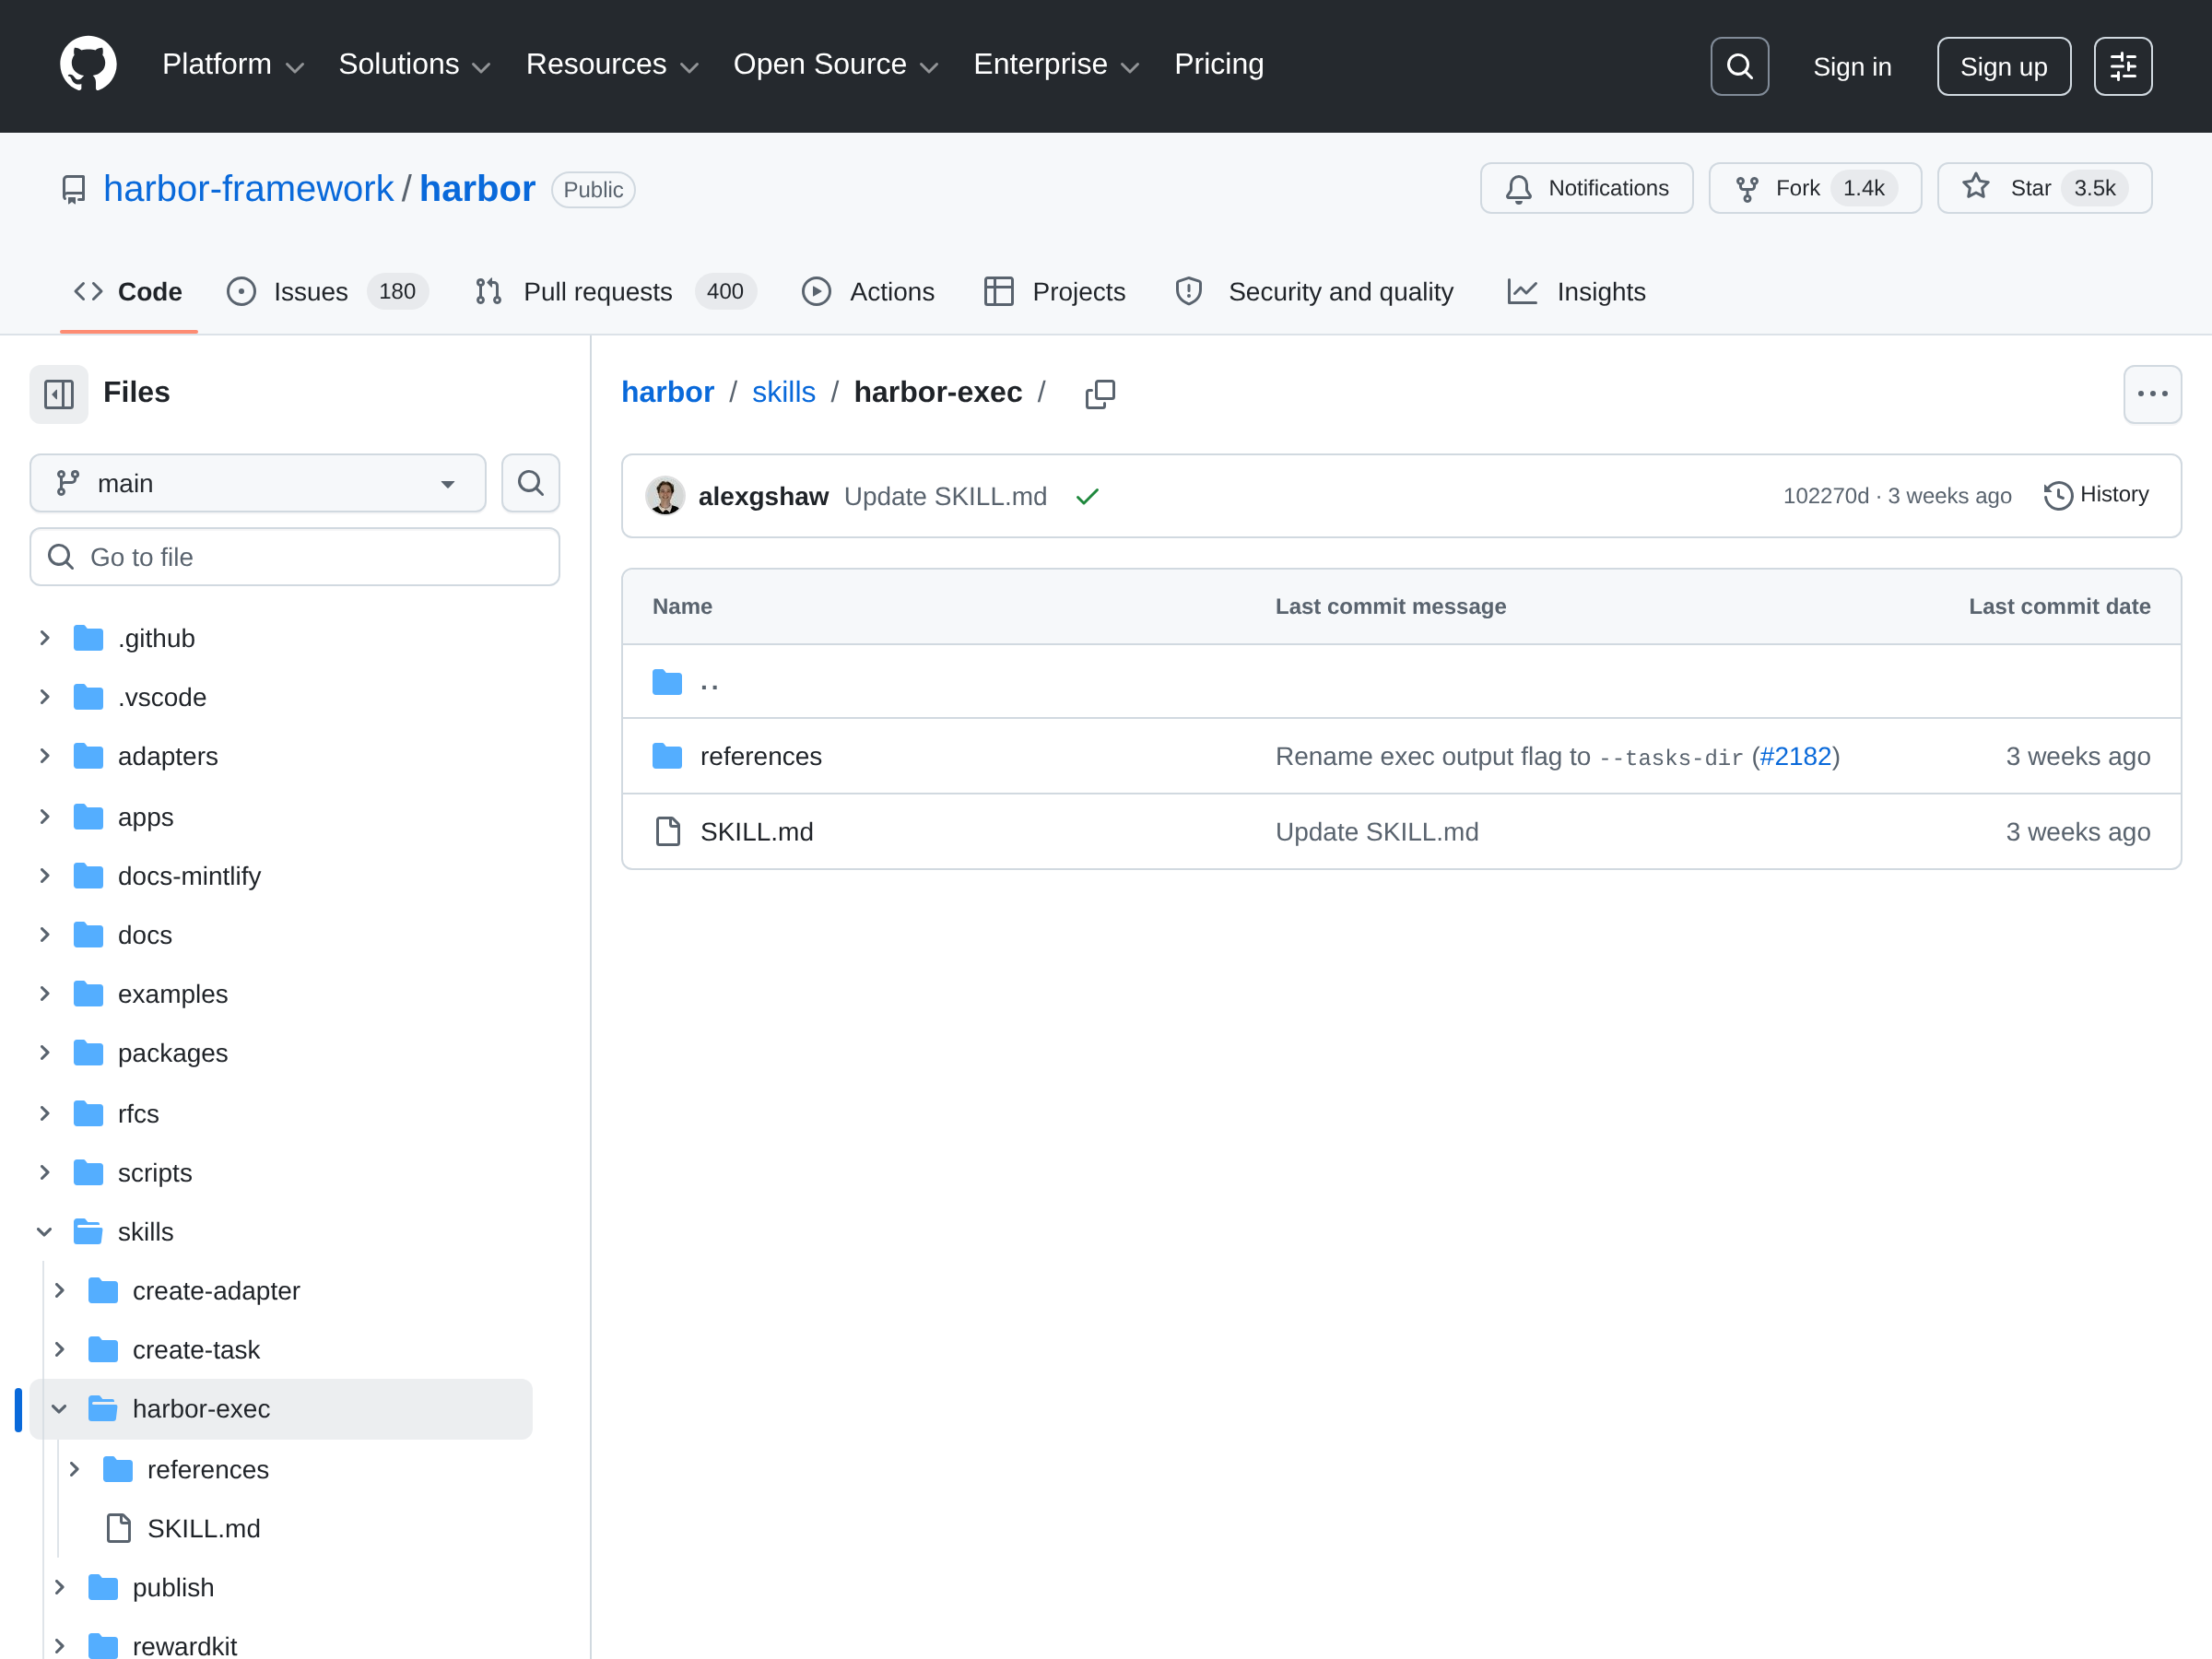Click the Sign up button
Viewport: 2212px width, 1659px height.
click(2003, 66)
